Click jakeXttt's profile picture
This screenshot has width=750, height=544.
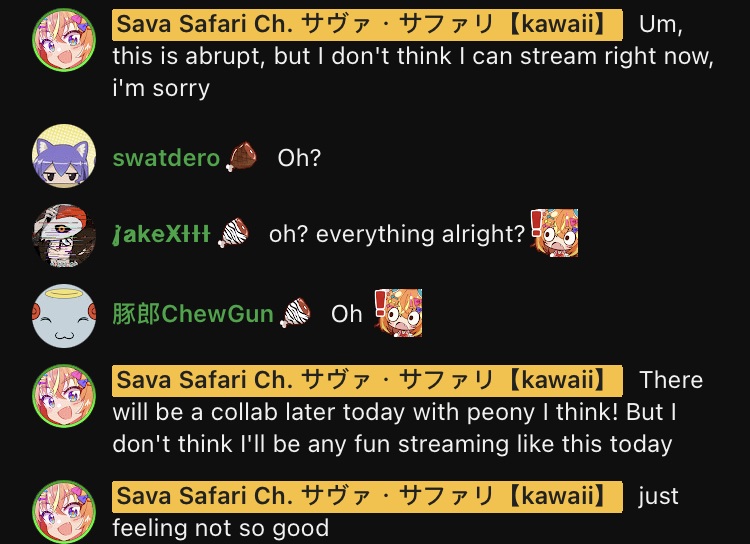[x=64, y=236]
